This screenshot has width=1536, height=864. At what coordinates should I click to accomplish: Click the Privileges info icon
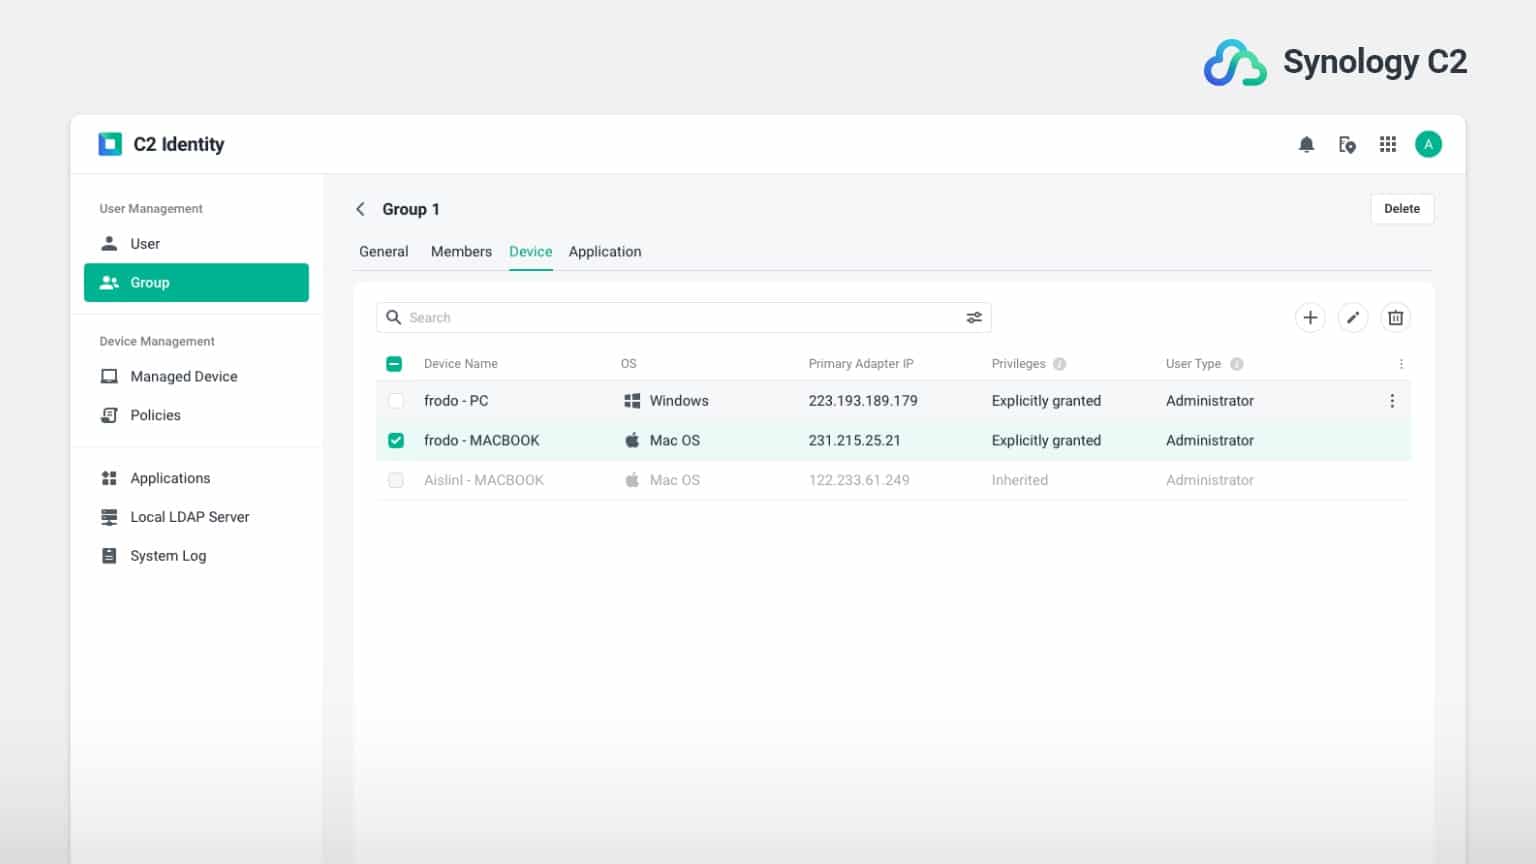point(1060,364)
